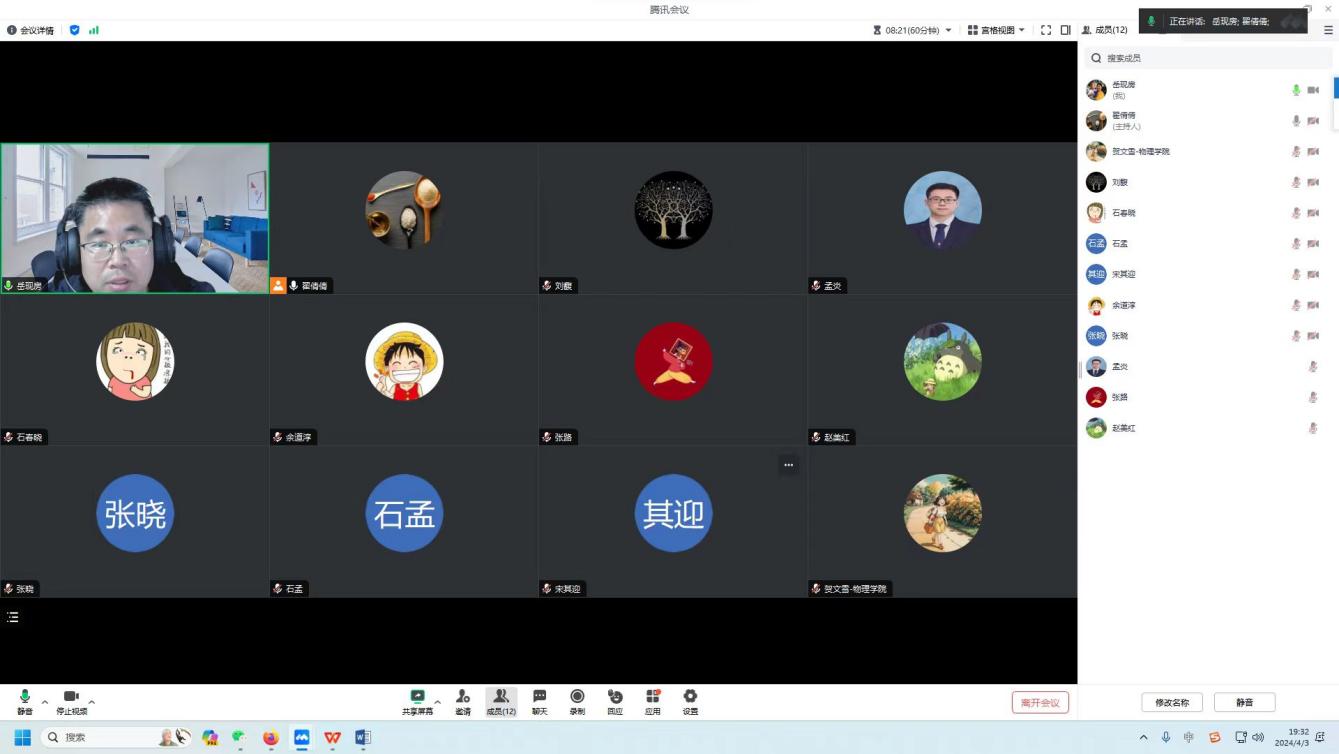
Task: Click the 回应 (Reactions) icon
Action: 615,700
